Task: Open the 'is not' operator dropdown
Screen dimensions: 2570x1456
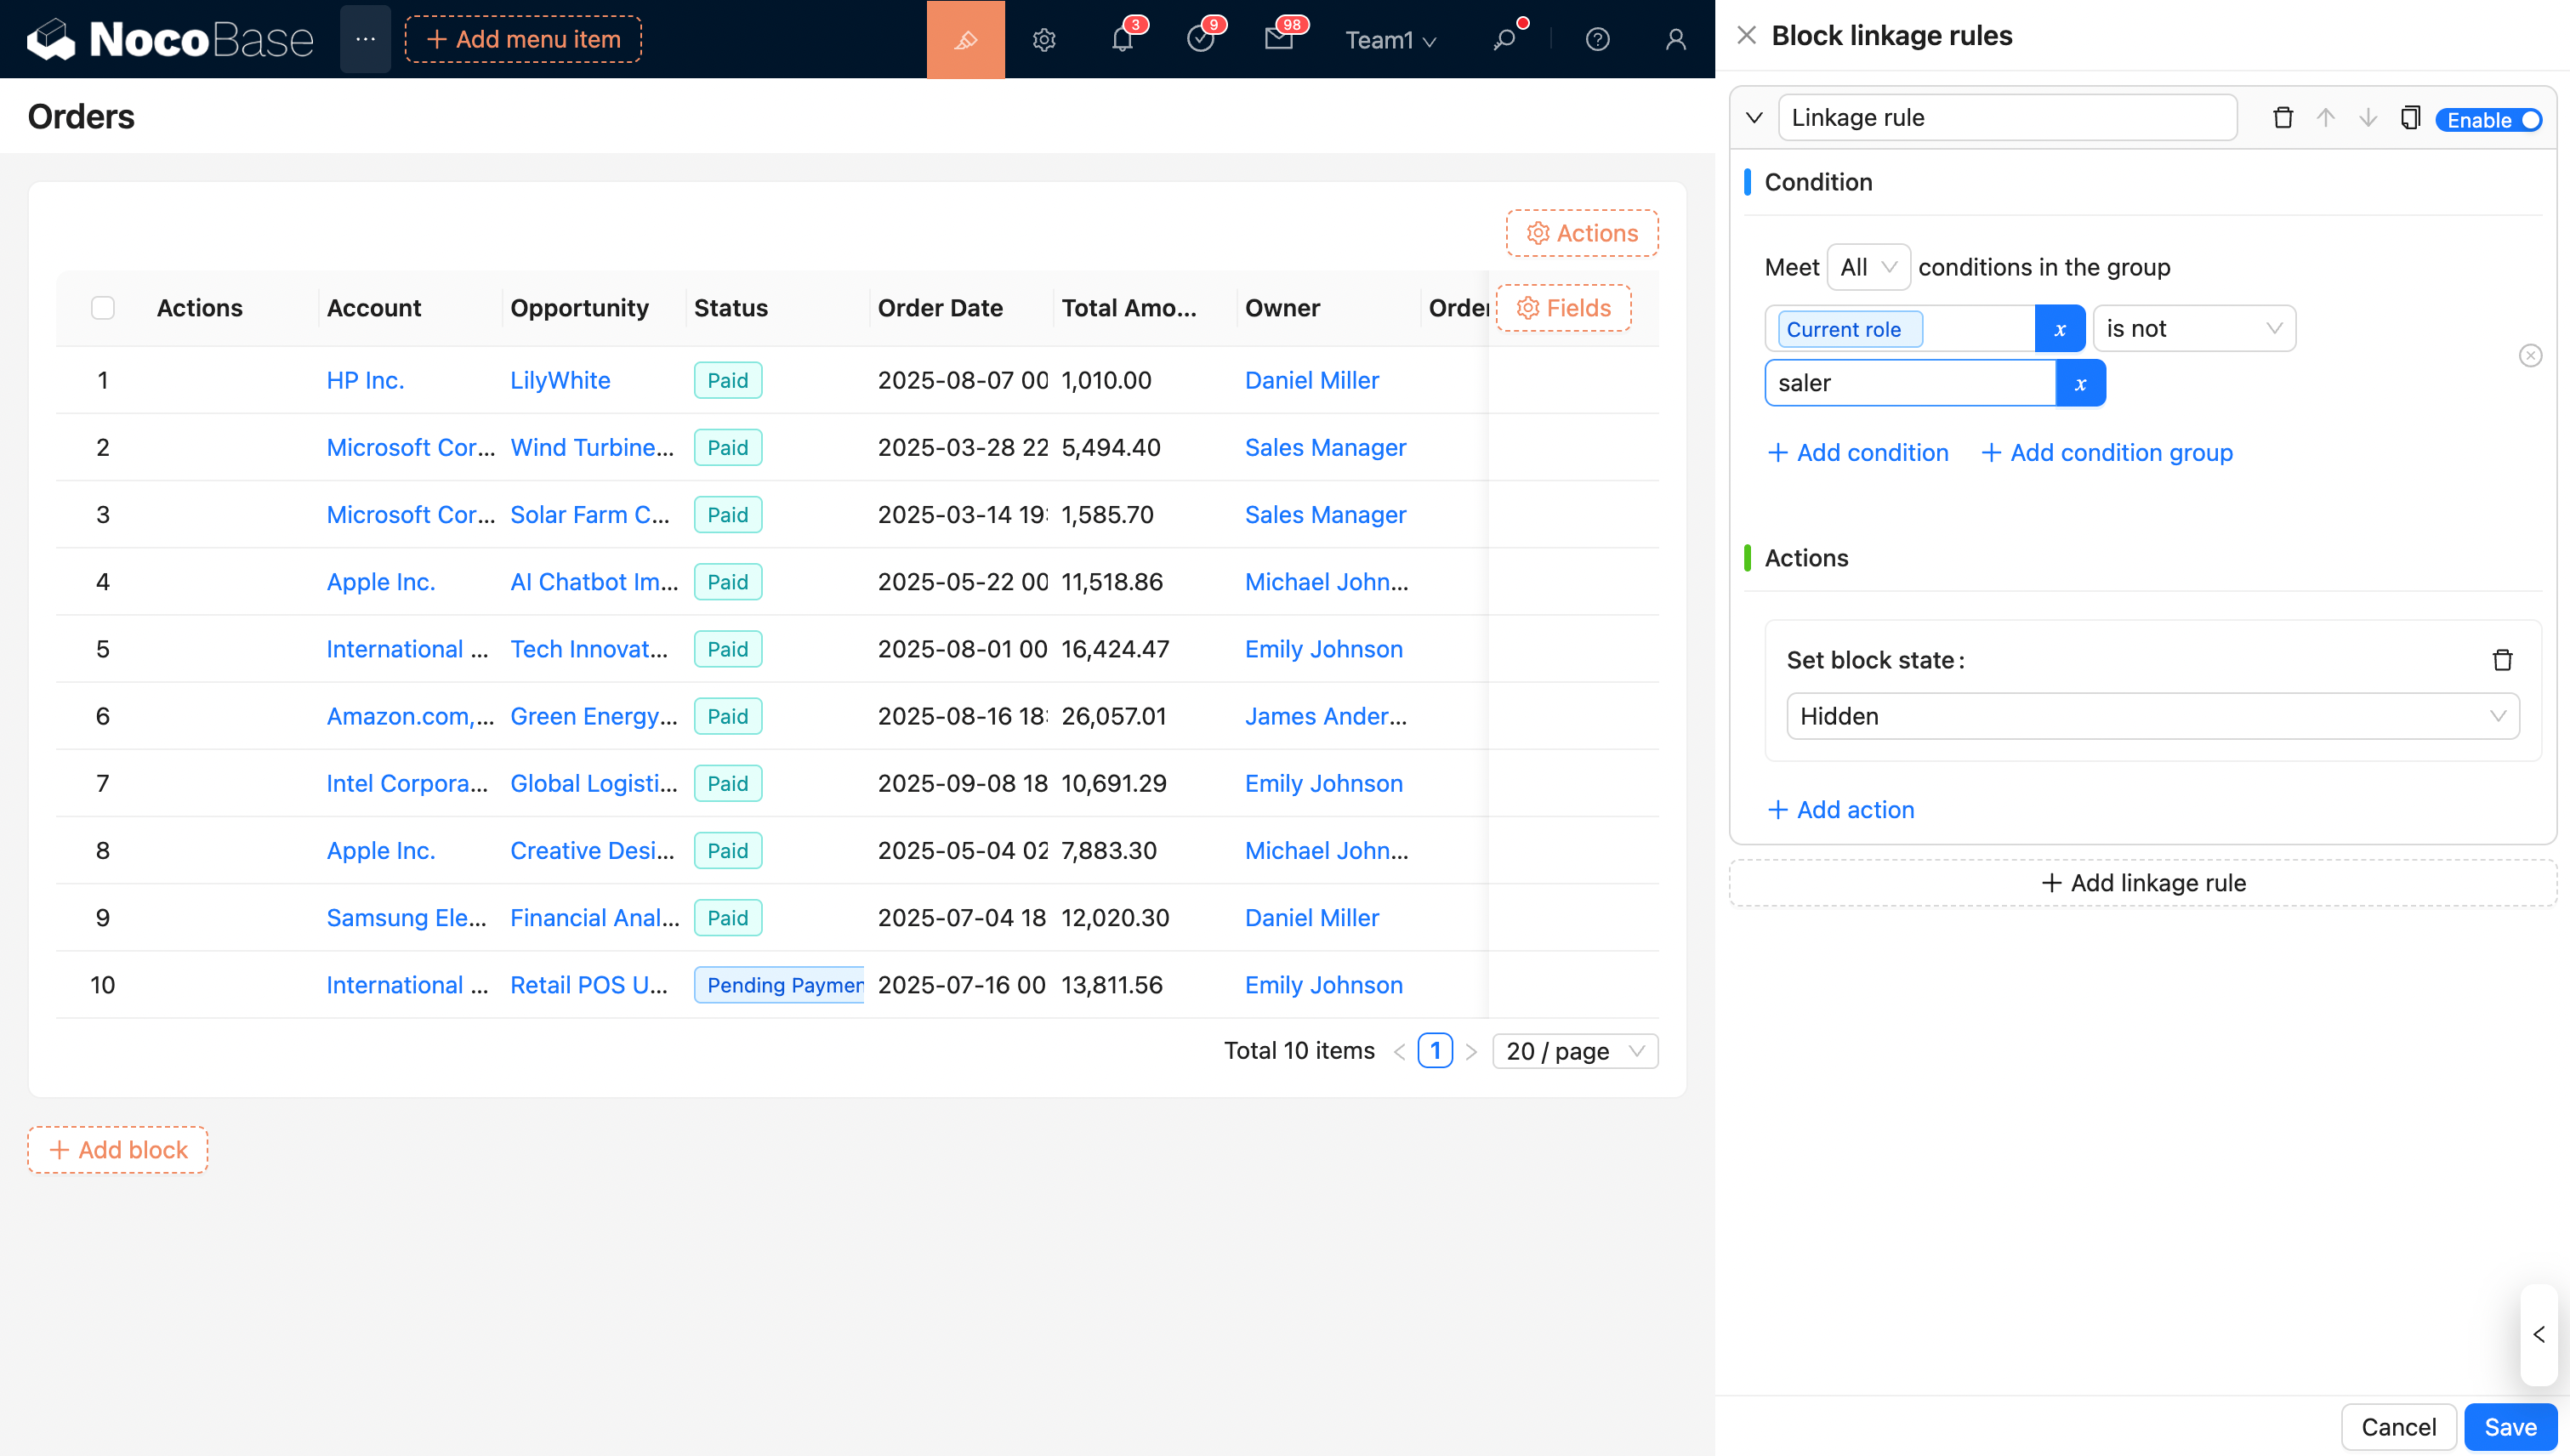Action: [x=2193, y=329]
